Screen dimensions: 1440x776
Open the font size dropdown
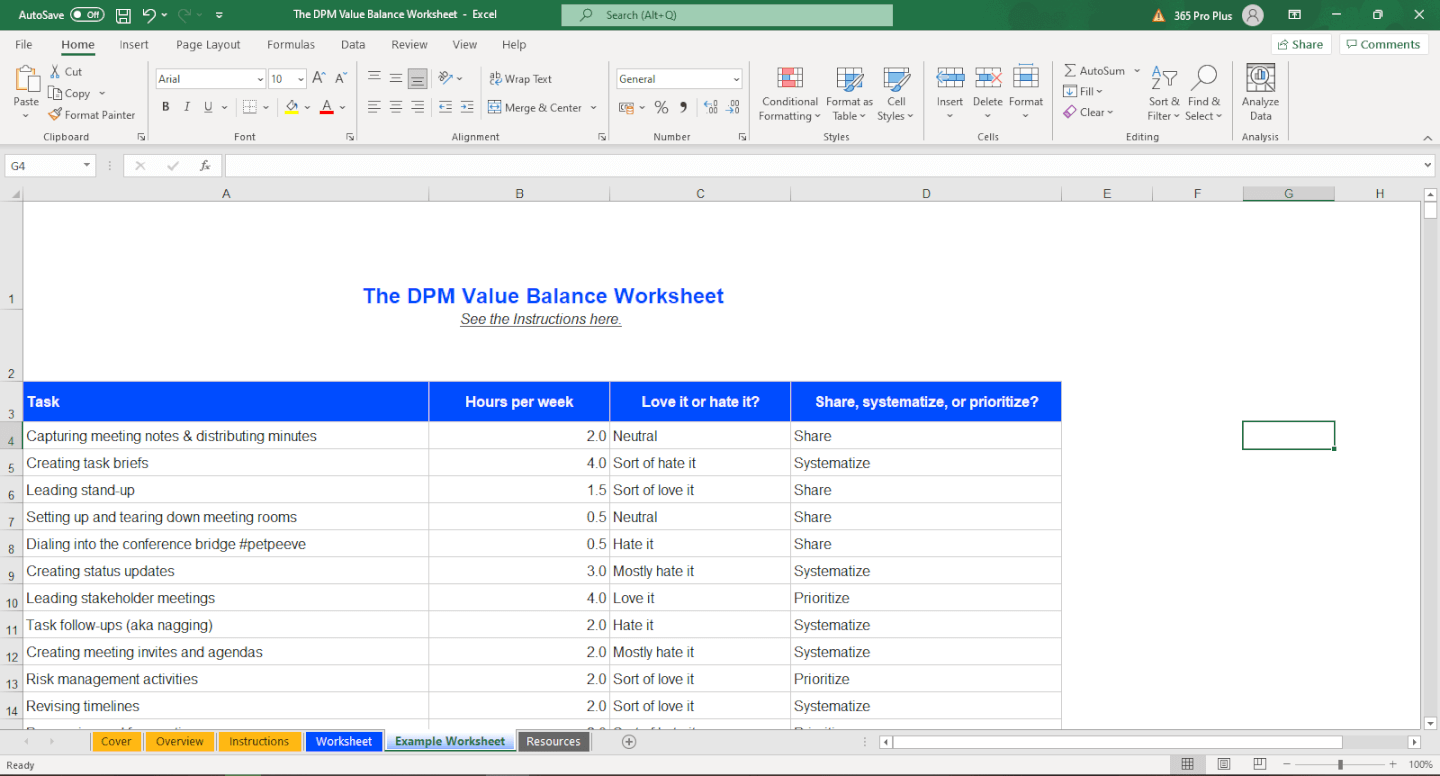301,79
